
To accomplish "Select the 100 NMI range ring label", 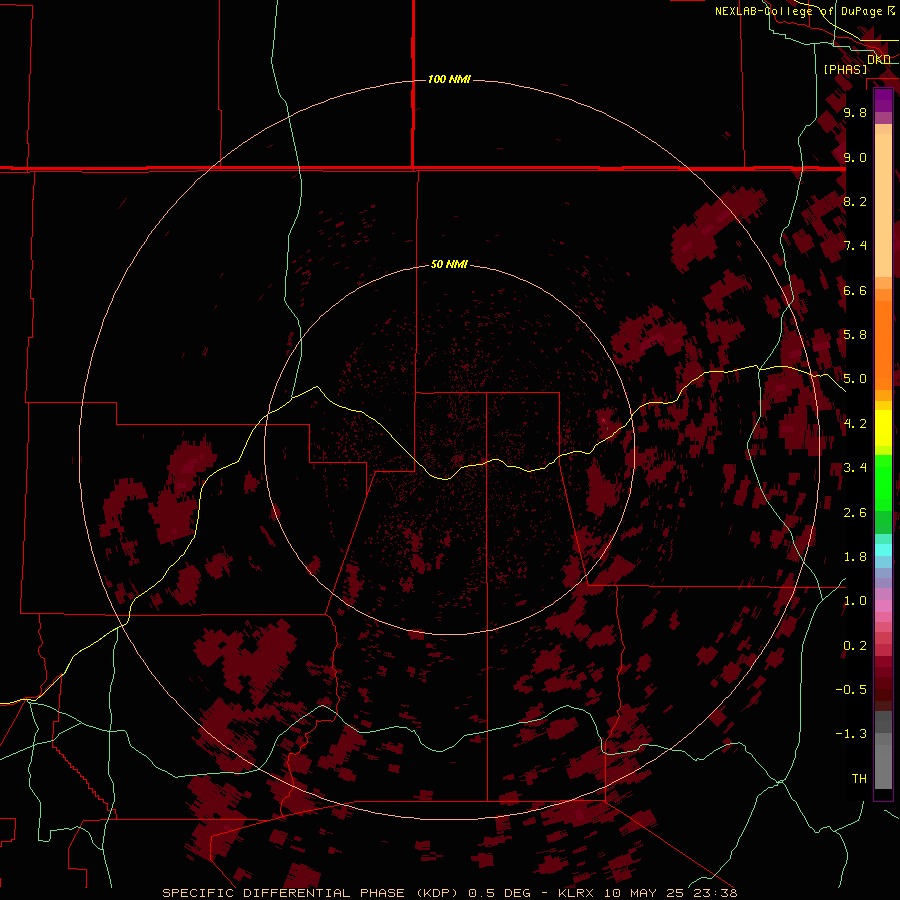I will (449, 79).
